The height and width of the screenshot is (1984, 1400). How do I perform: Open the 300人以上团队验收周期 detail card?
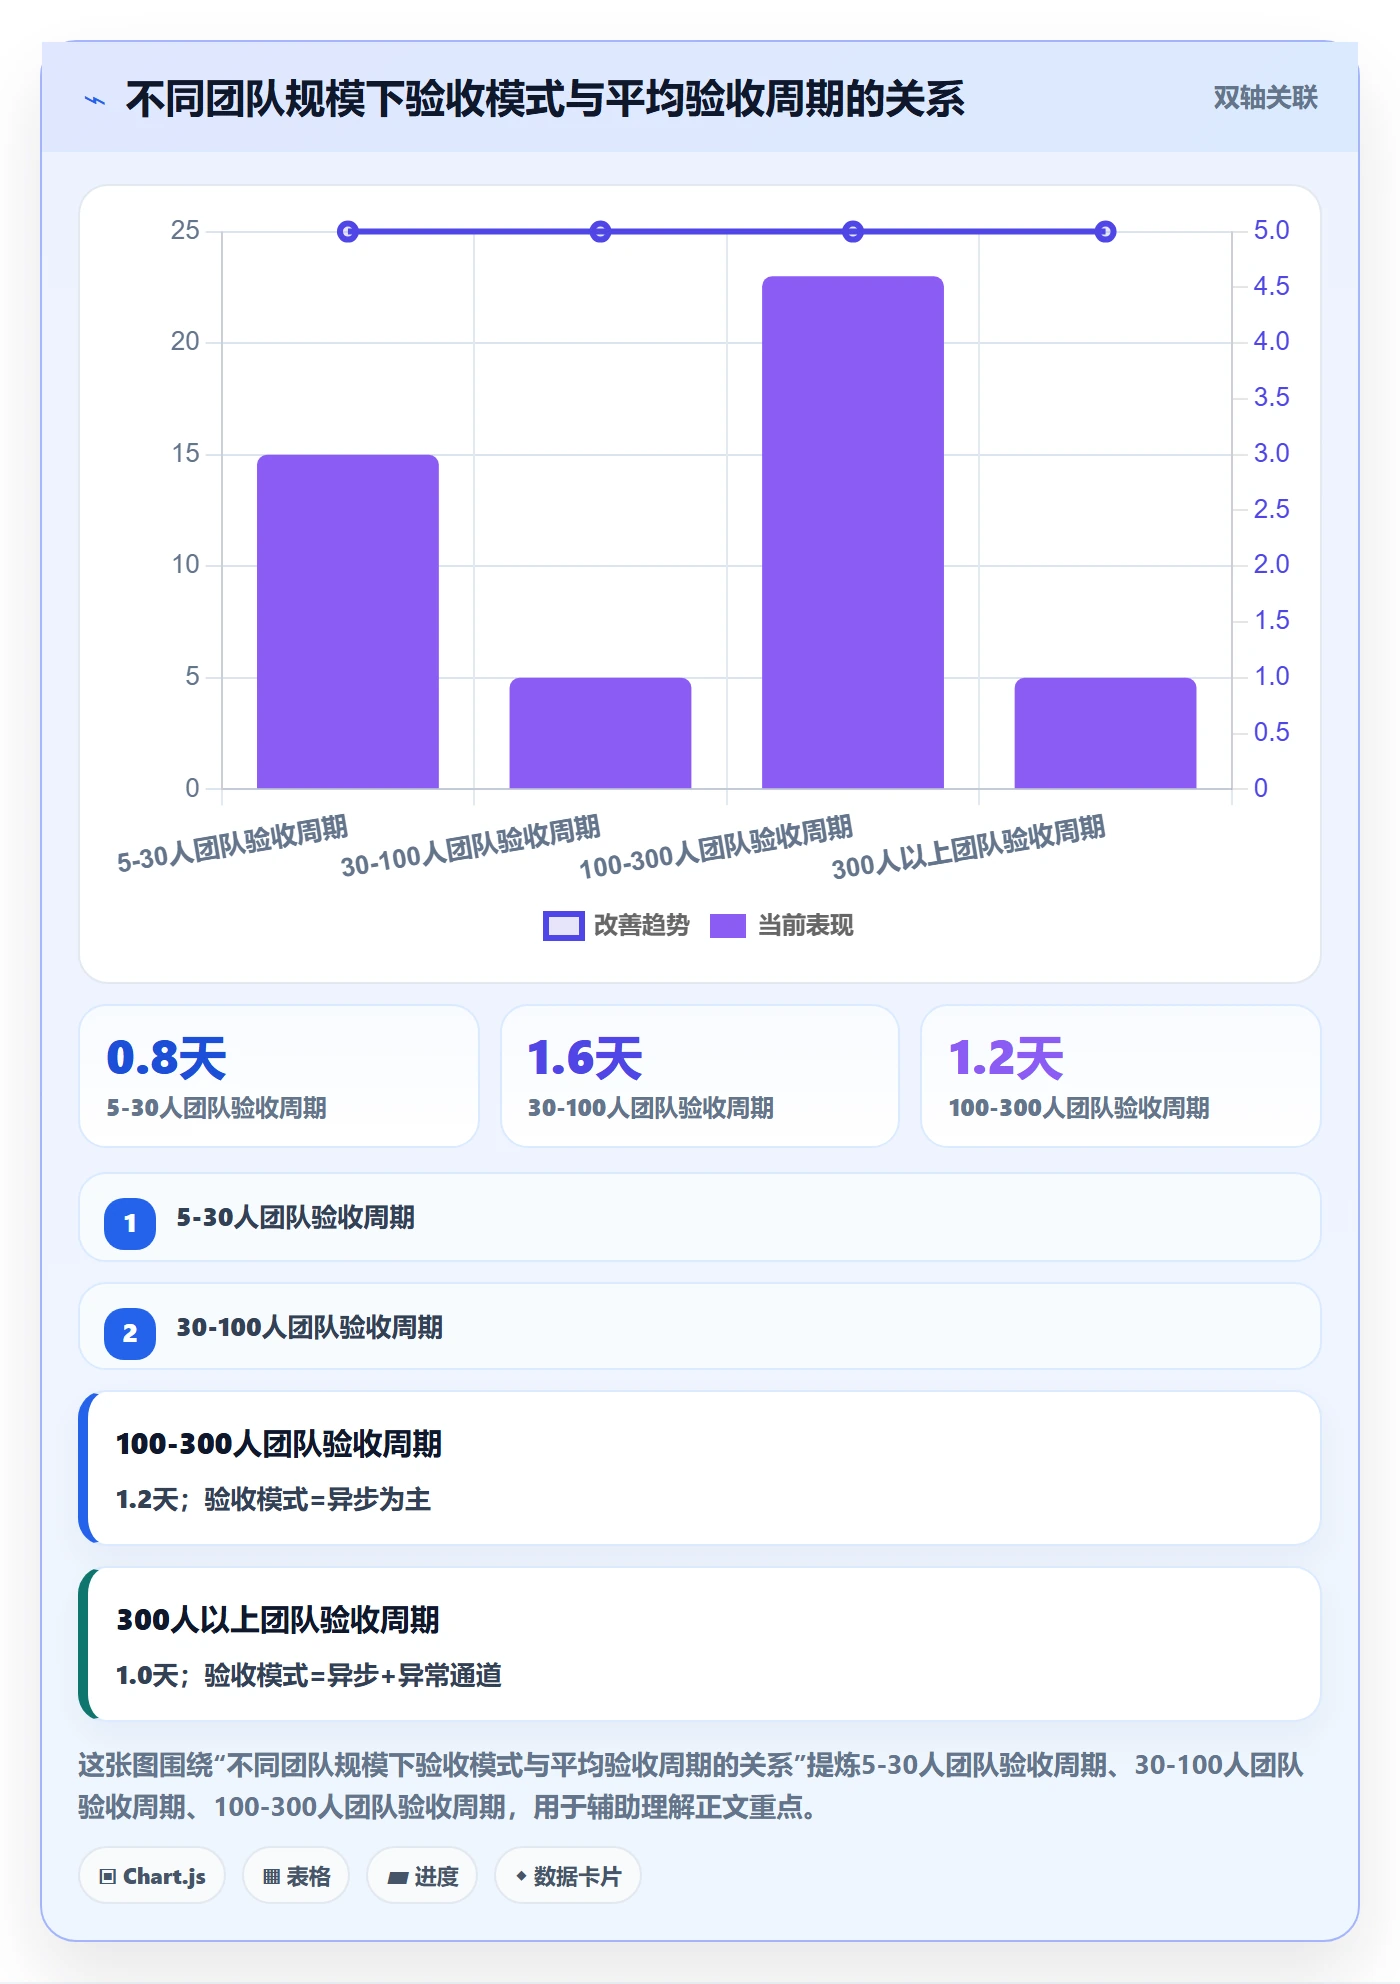700,1644
